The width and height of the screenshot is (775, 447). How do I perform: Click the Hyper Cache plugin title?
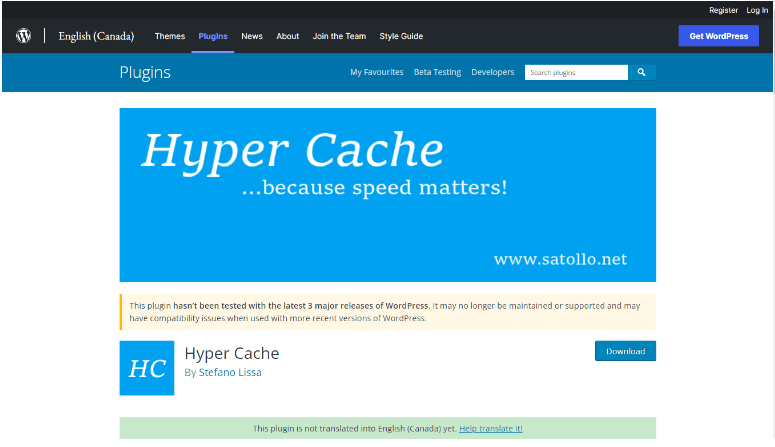click(232, 353)
